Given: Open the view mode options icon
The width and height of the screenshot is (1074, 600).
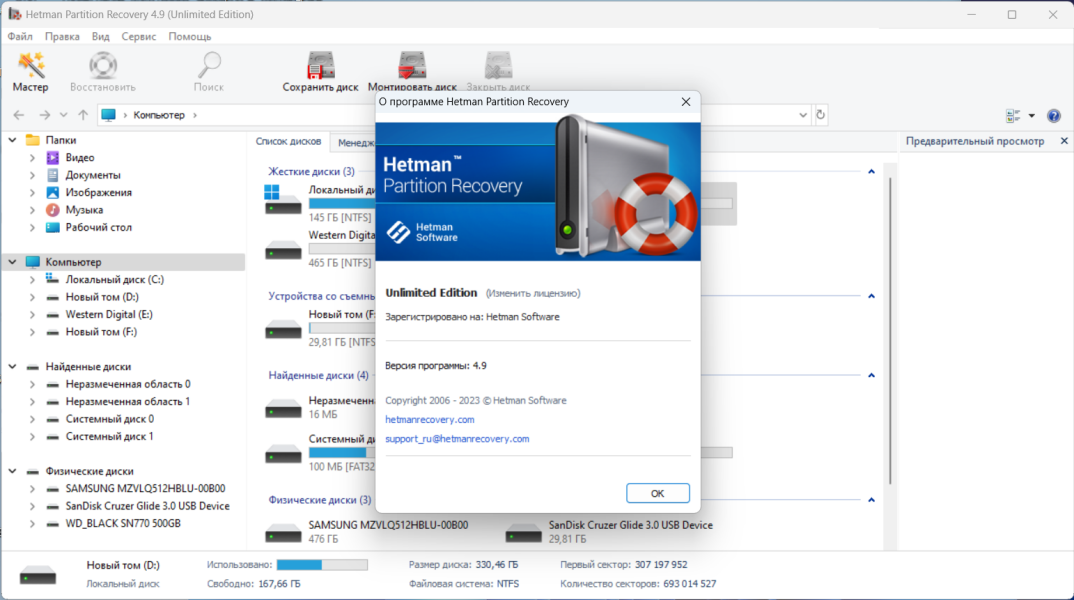Looking at the screenshot, I should (1013, 116).
